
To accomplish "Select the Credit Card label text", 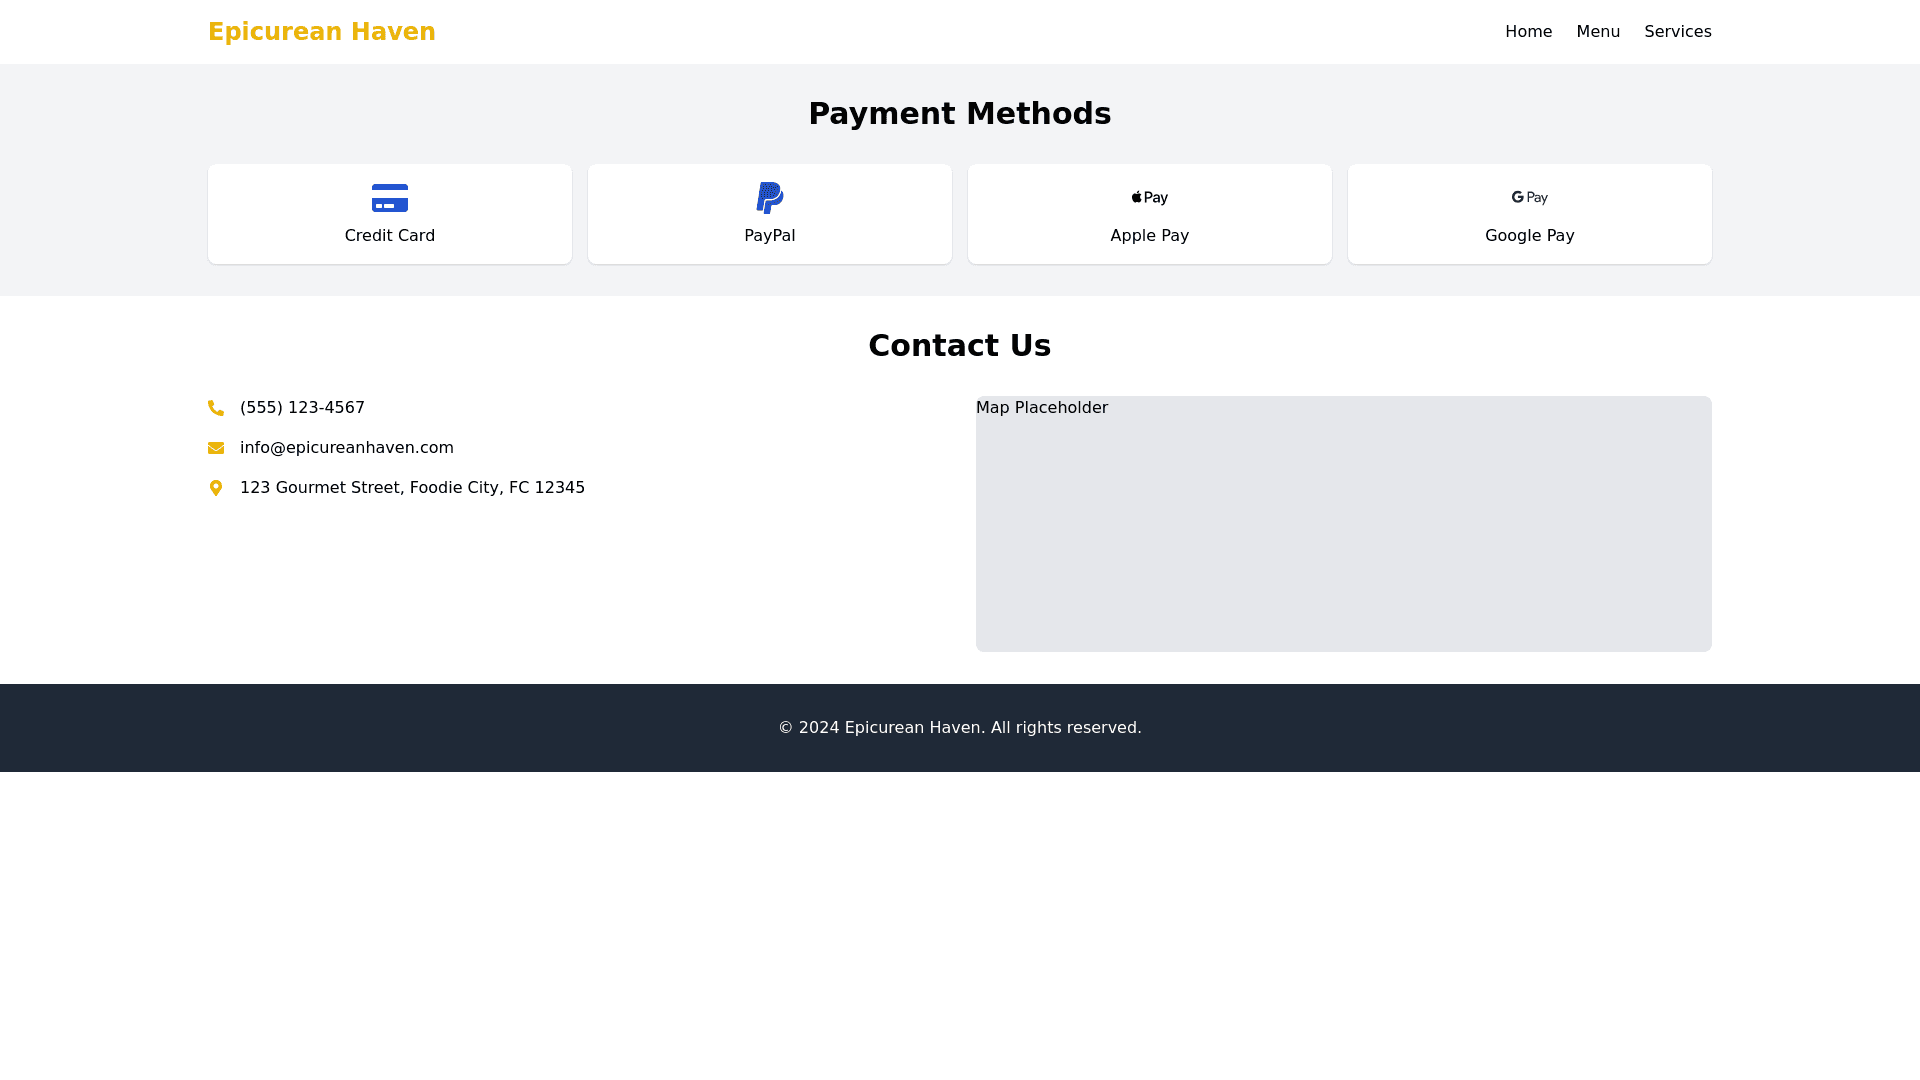I will [x=389, y=236].
